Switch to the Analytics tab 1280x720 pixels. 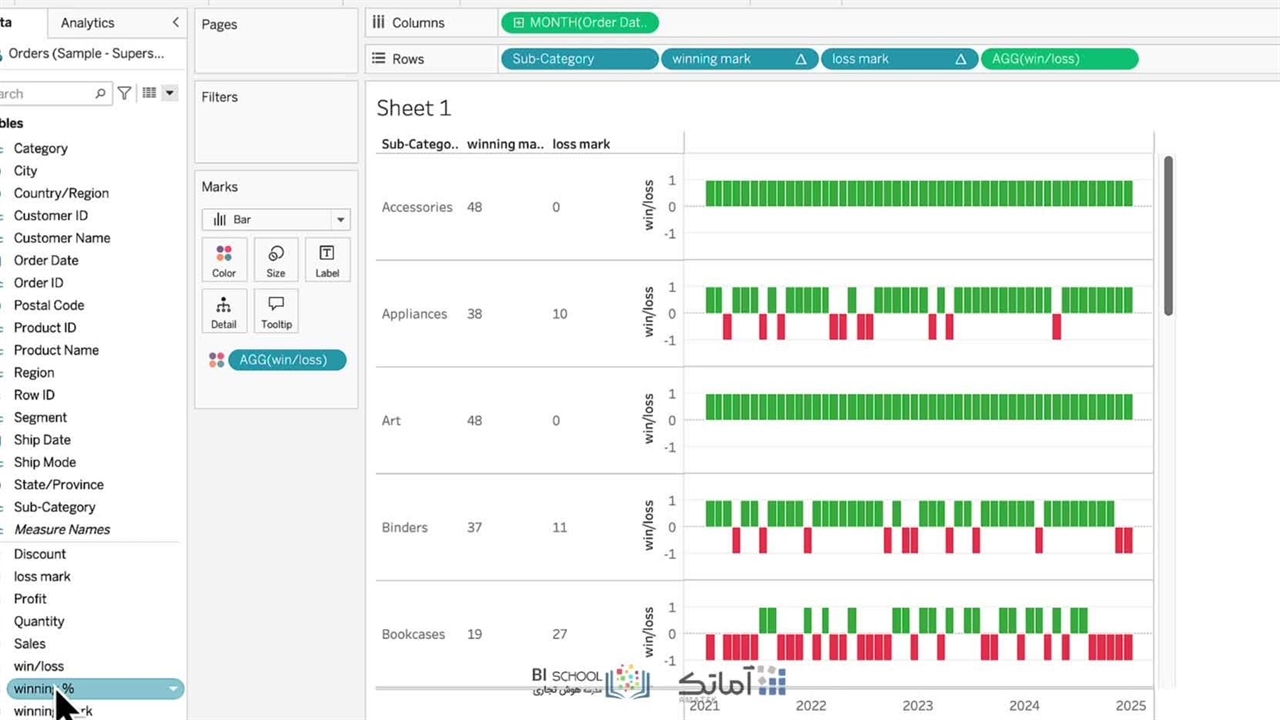[x=87, y=22]
